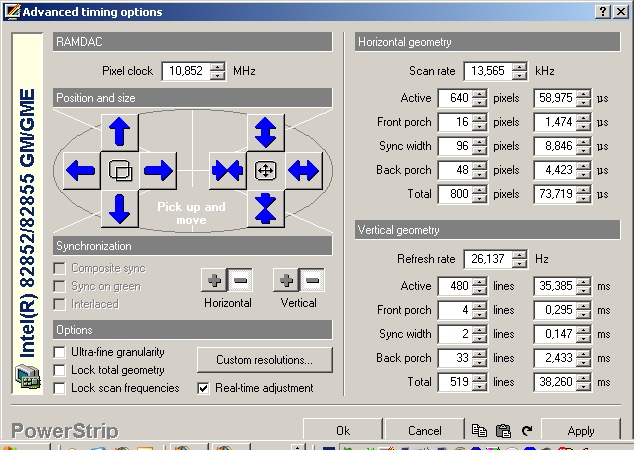The image size is (634, 450).
Task: Click the vertical Active field showing 480
Action: click(x=455, y=286)
